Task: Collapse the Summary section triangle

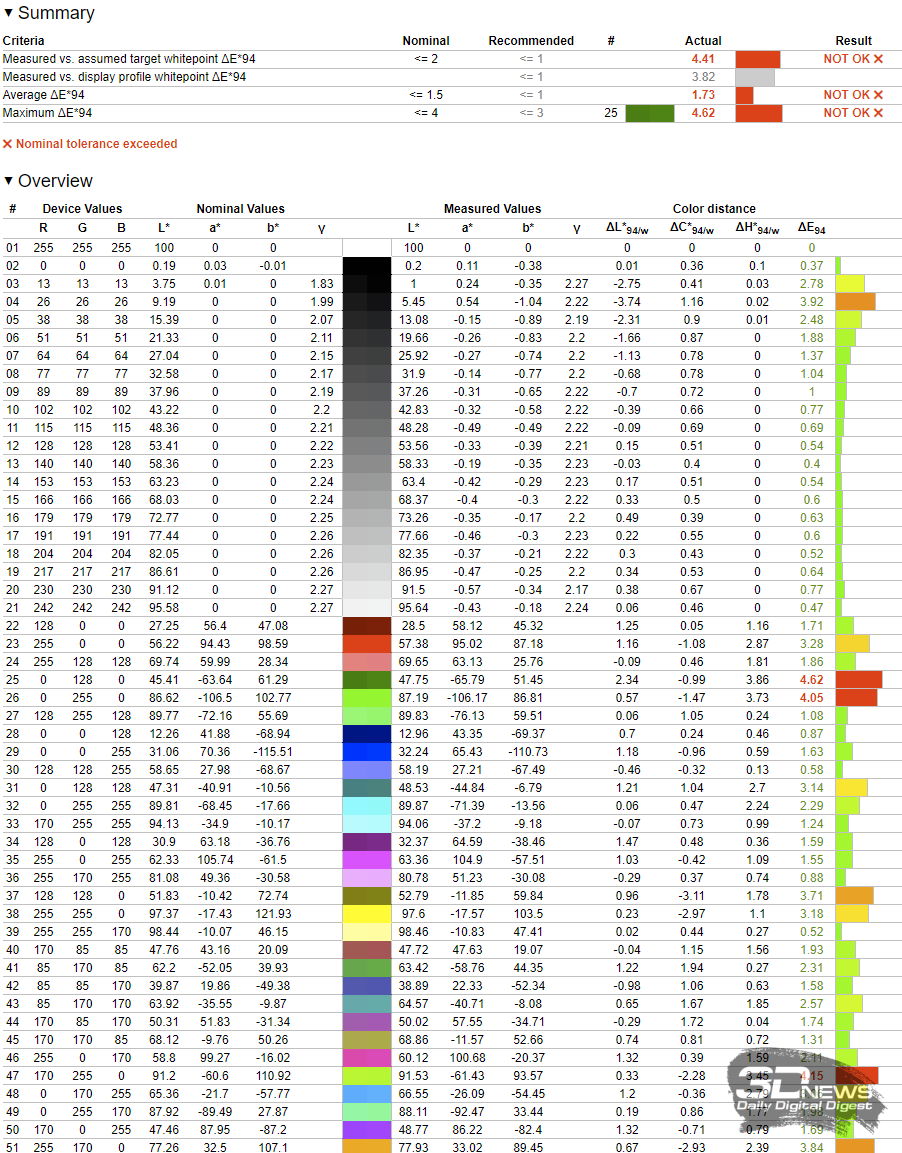Action: tap(8, 13)
